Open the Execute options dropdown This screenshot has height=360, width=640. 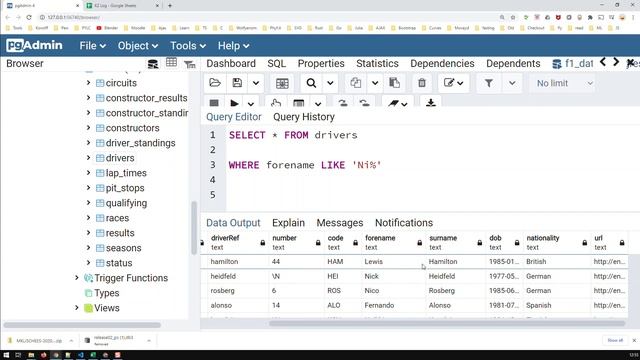[x=251, y=103]
